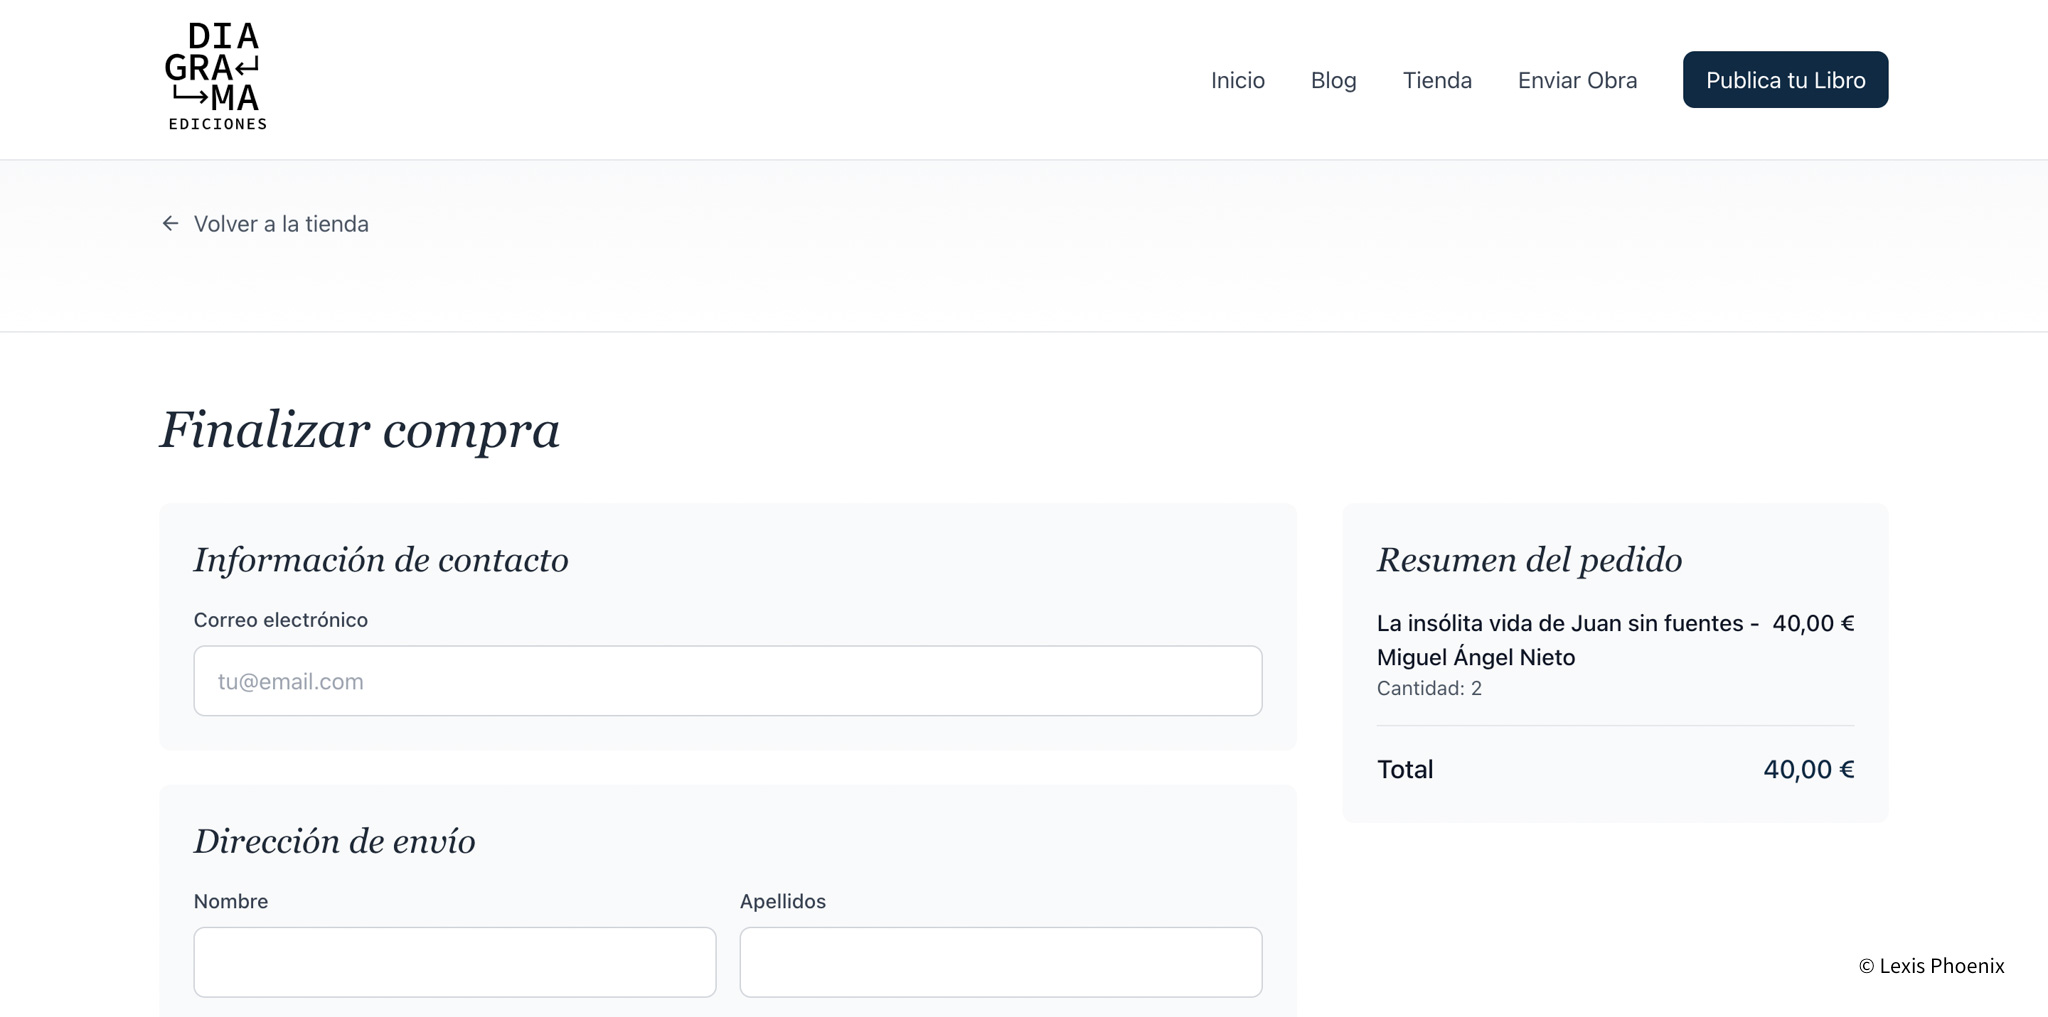
Task: Select Enviar Obra in navigation
Action: point(1576,80)
